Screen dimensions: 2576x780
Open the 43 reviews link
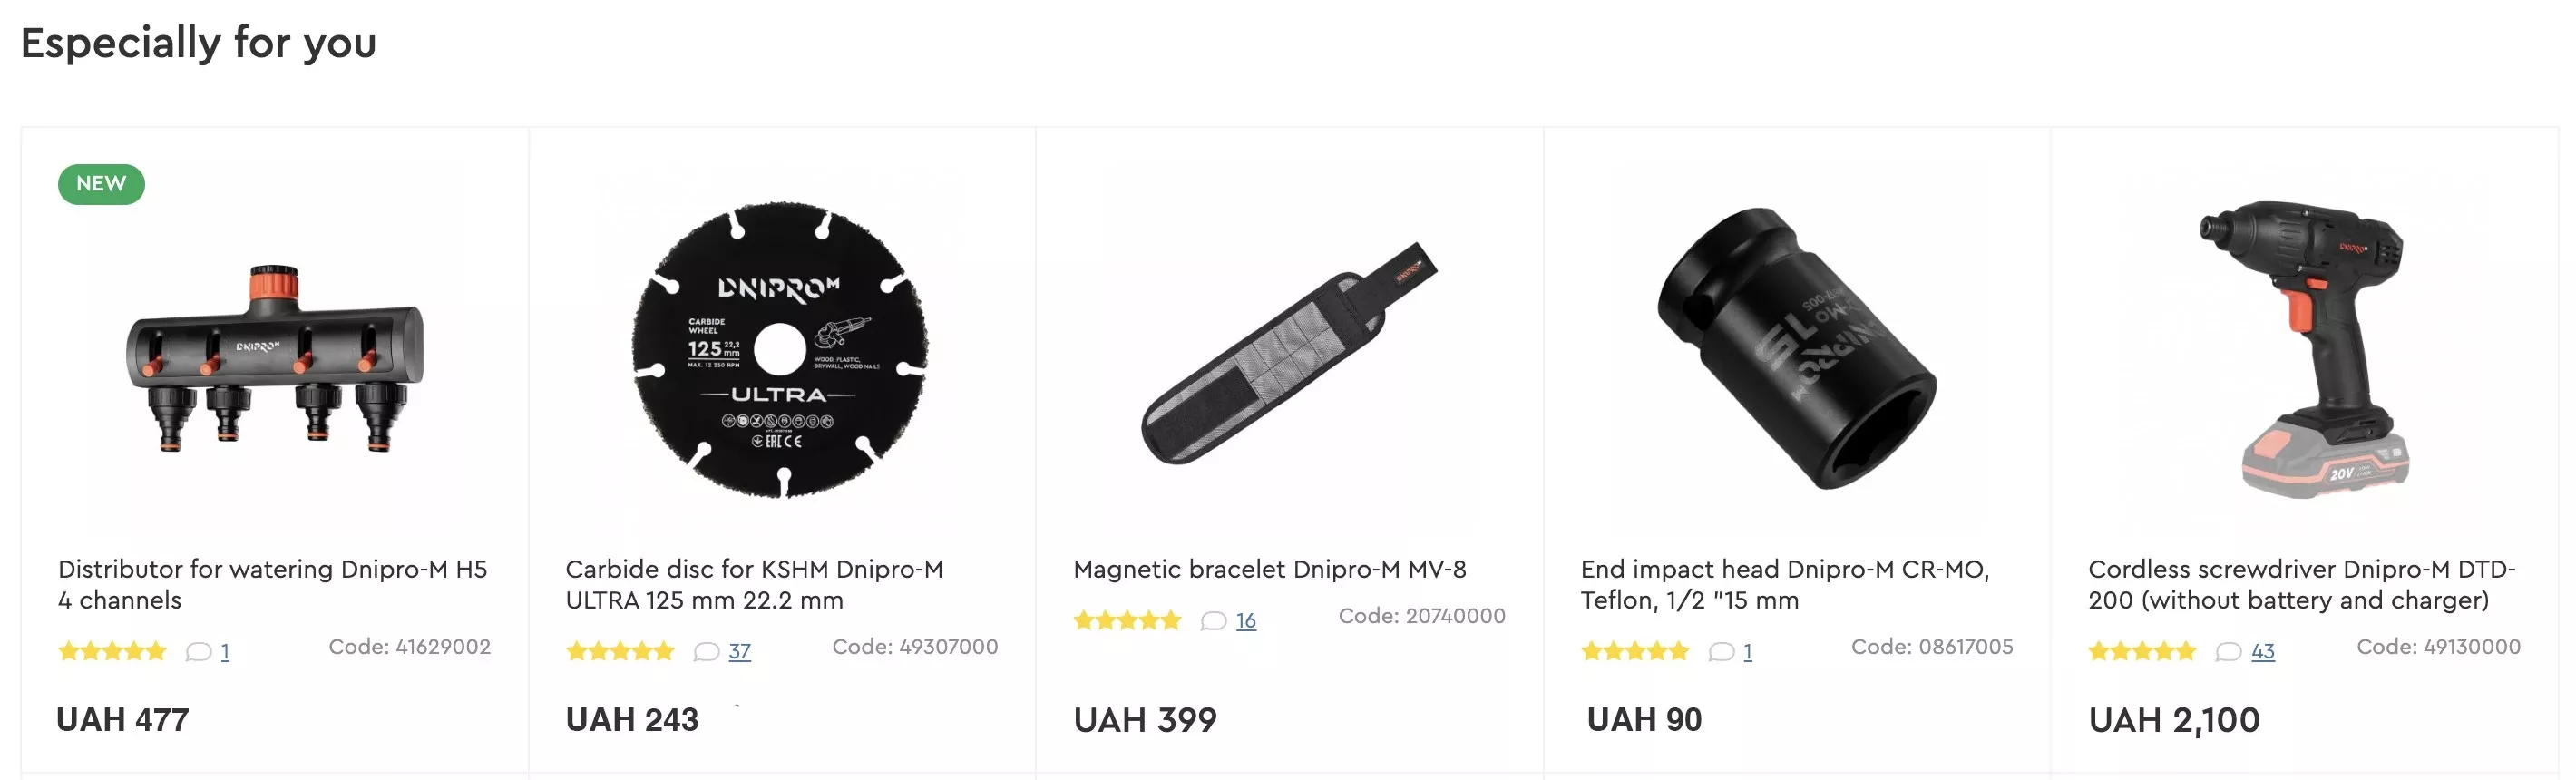point(2263,652)
